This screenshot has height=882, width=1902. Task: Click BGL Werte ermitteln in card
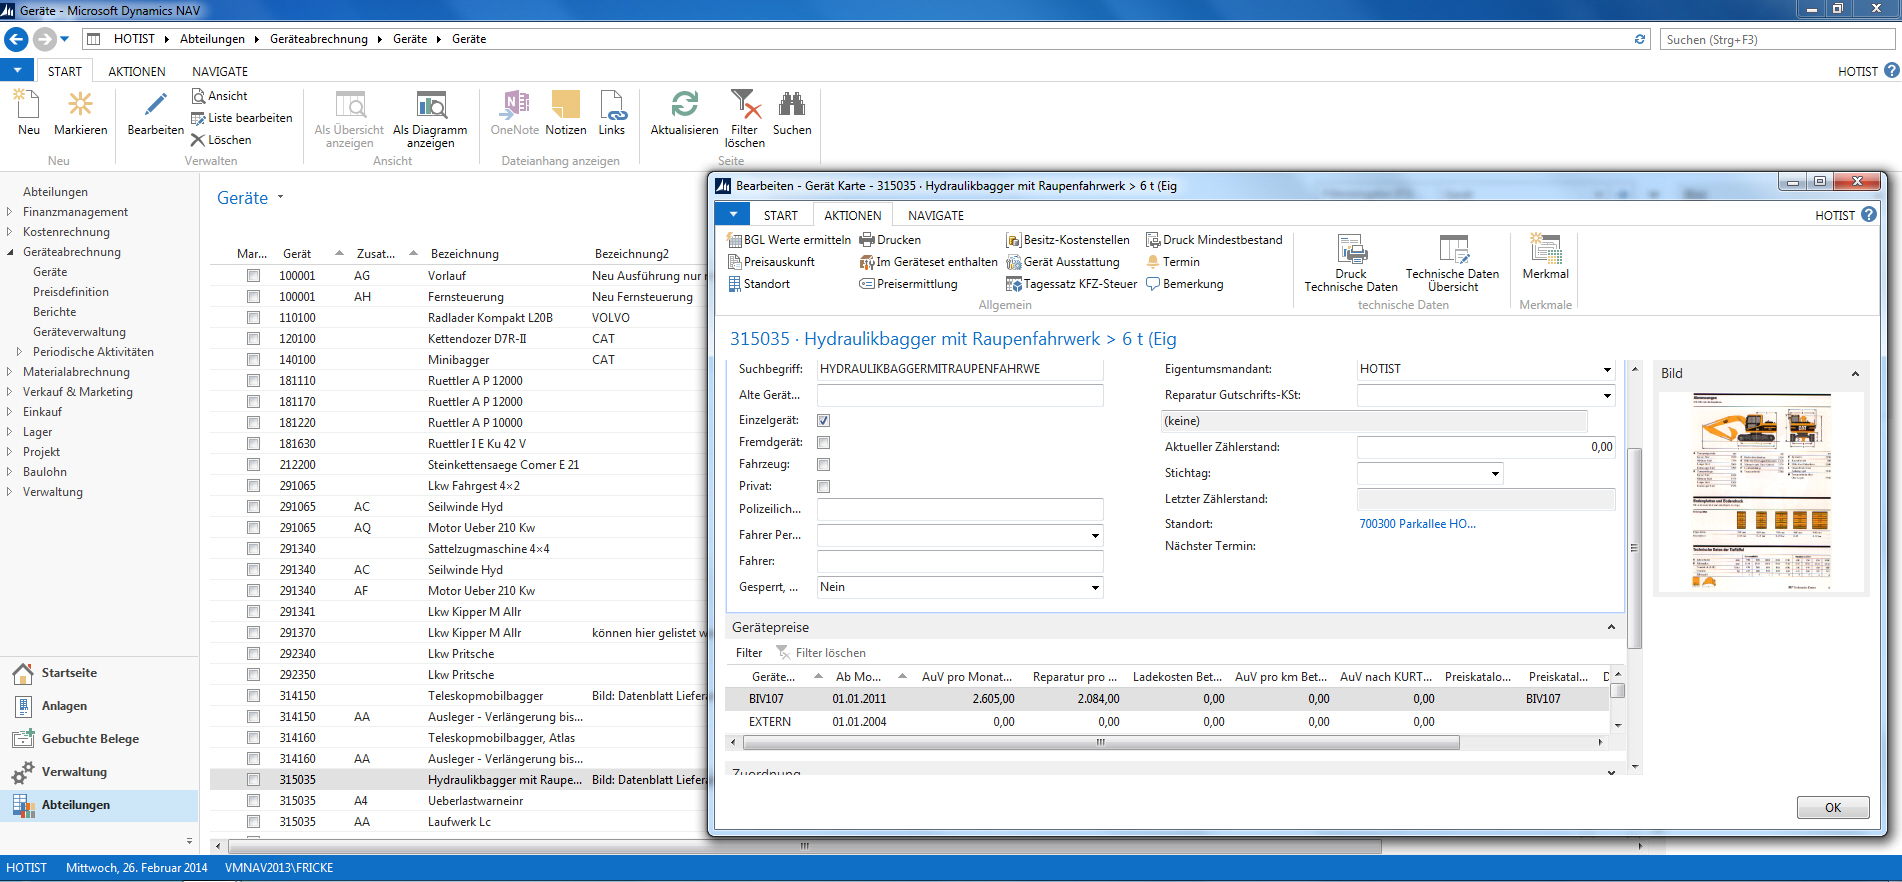pyautogui.click(x=788, y=240)
